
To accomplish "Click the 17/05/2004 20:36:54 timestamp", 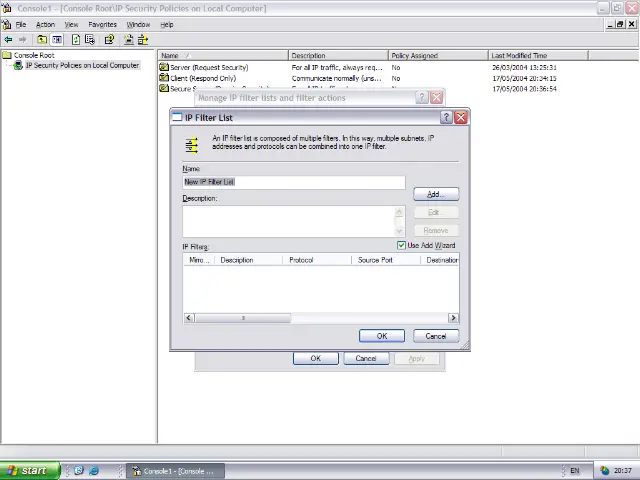I will 524,89.
